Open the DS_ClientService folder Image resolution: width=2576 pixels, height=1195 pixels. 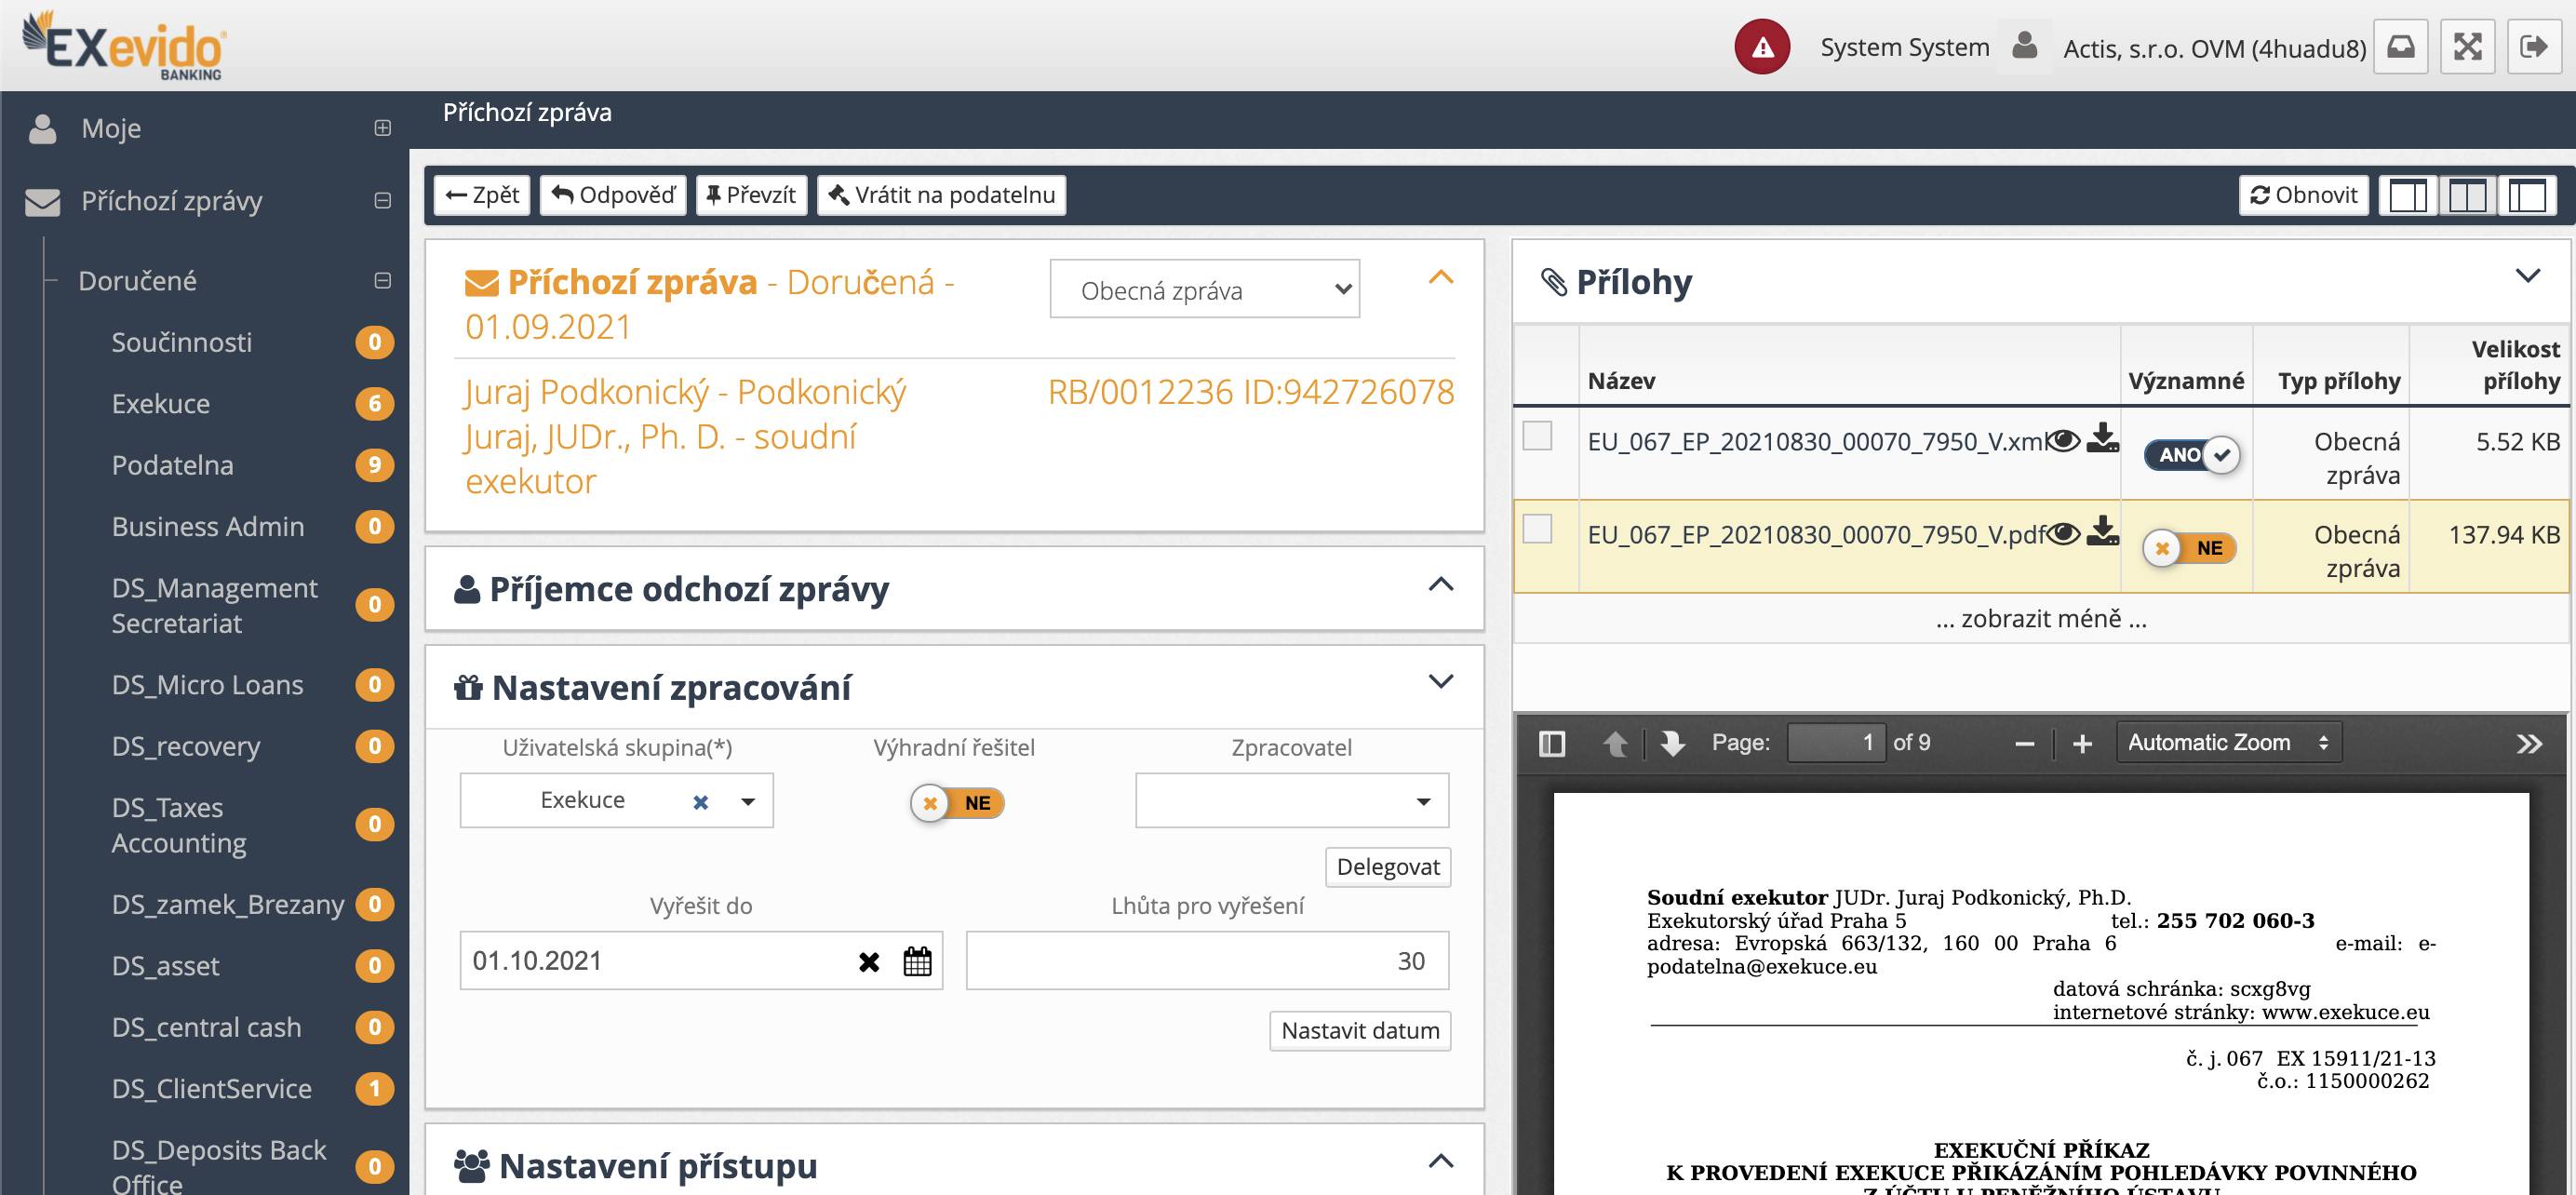click(x=212, y=1088)
